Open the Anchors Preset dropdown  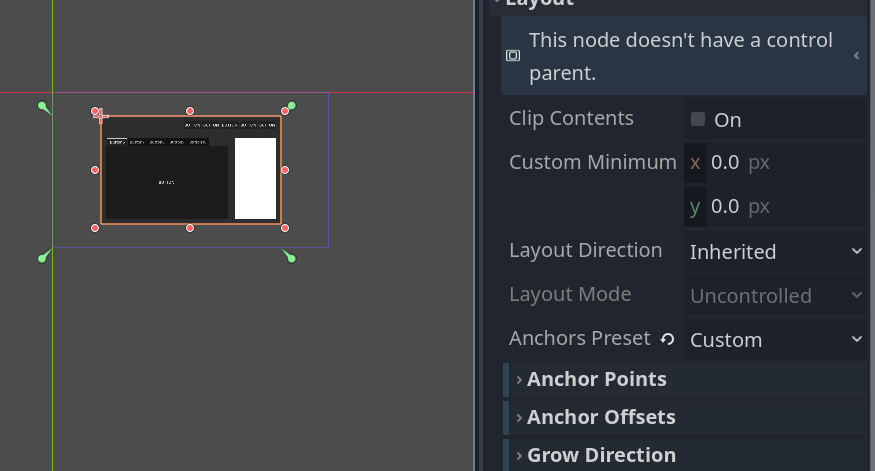775,340
